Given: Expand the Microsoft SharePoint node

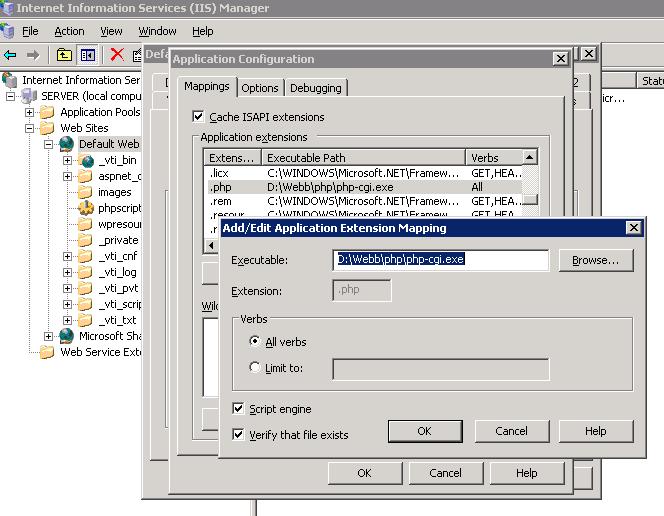Looking at the screenshot, I should coord(48,337).
